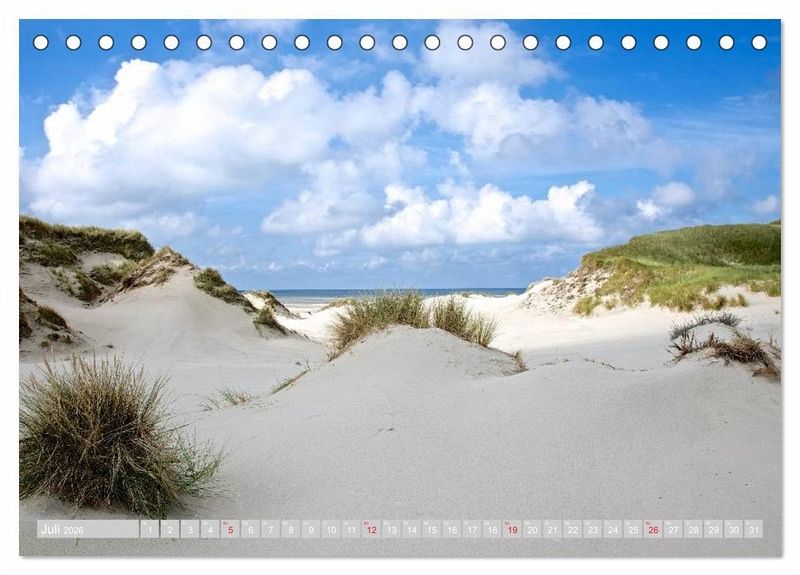Click on day number 22
The image size is (800, 575).
coord(573,529)
